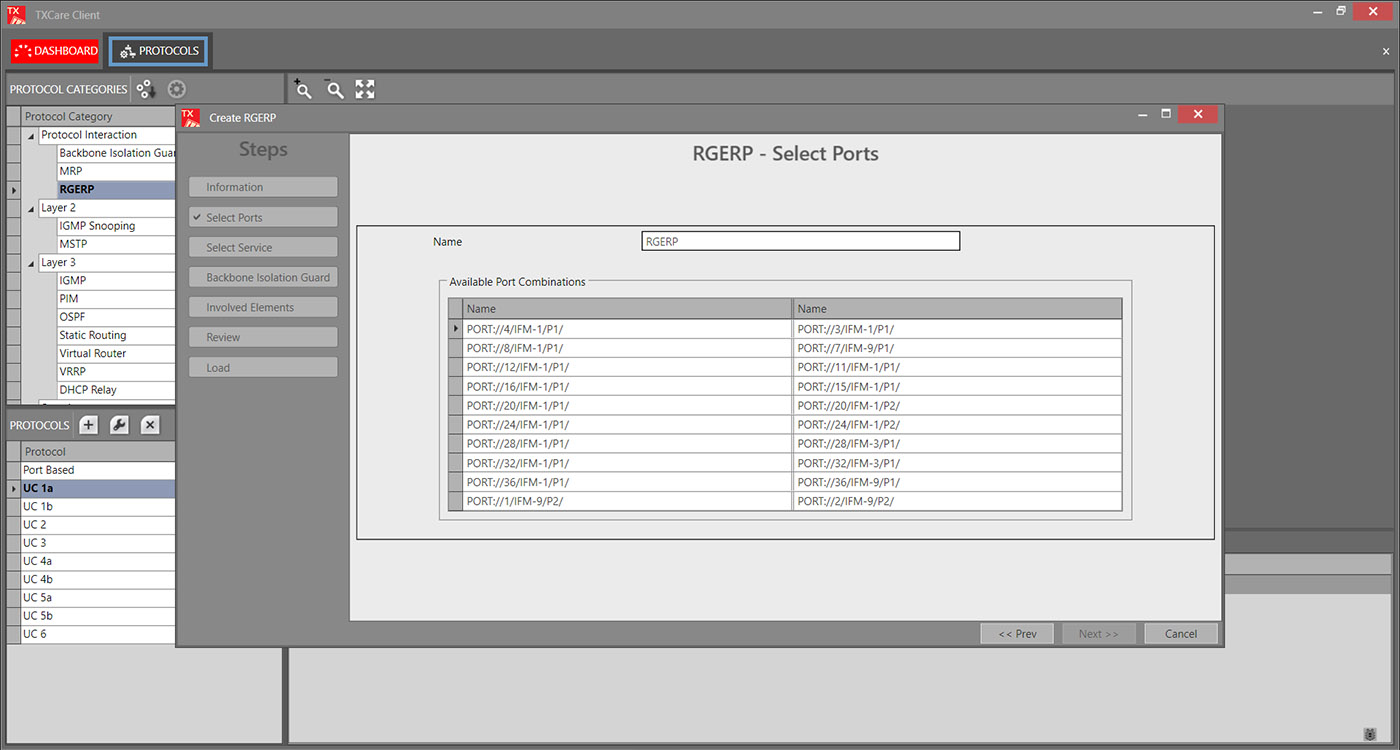Click the Protocol Category column header
Screen dimensions: 1400x750
coord(98,117)
